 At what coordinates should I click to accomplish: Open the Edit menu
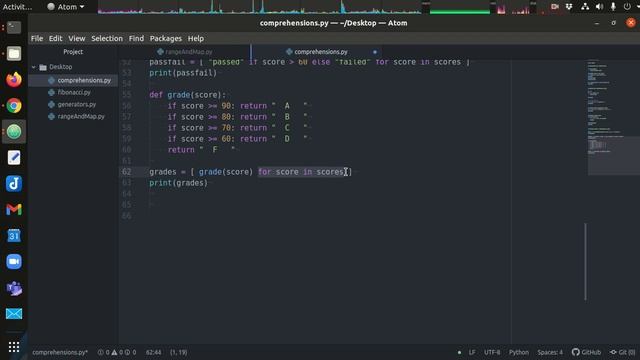(x=55, y=38)
